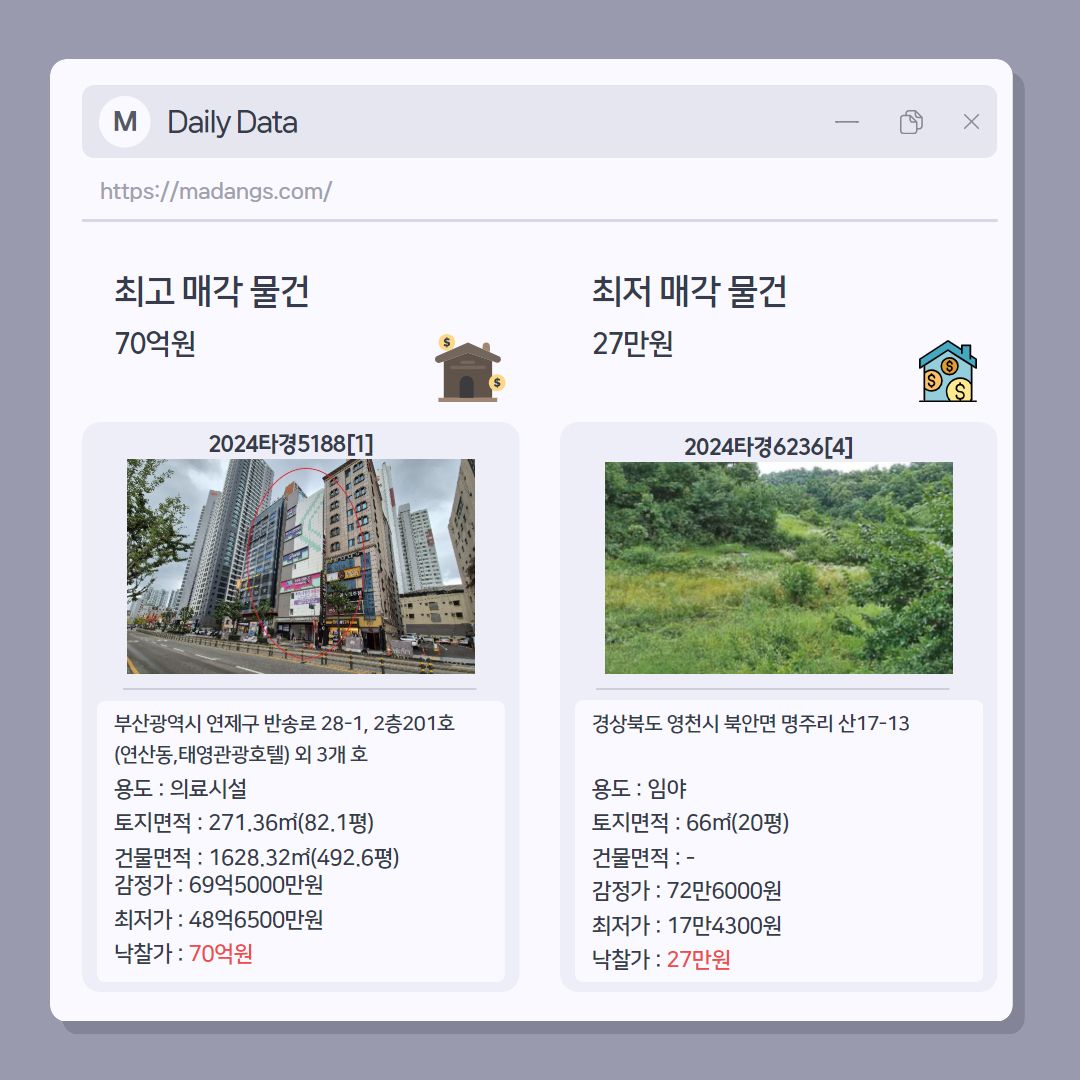The image size is (1080, 1080).
Task: Click the copy/restore window icon
Action: coord(911,122)
